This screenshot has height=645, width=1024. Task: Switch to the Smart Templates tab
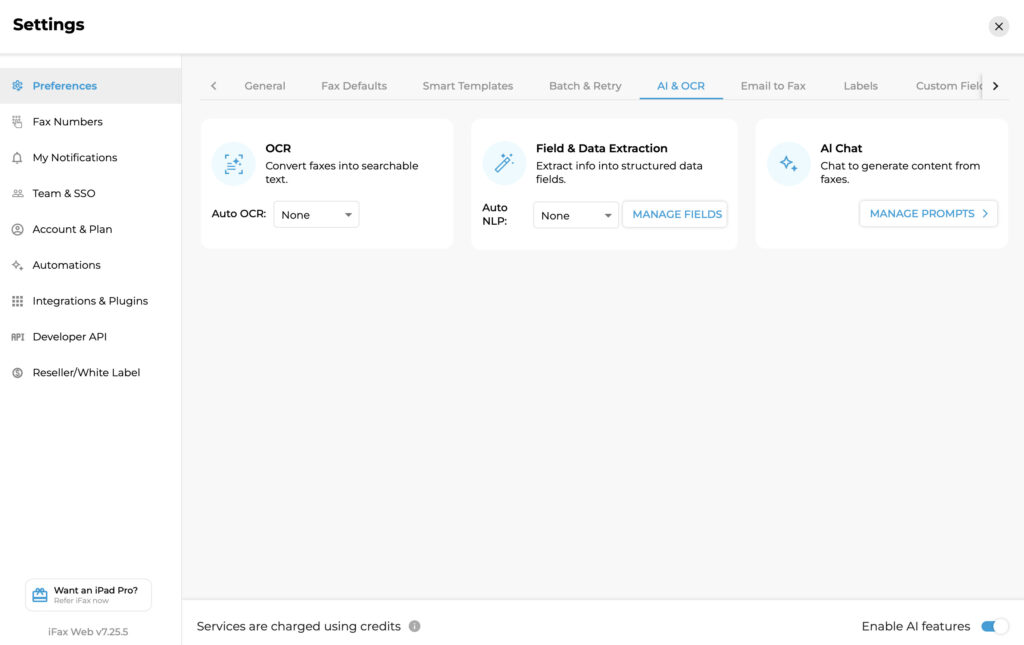pyautogui.click(x=467, y=86)
